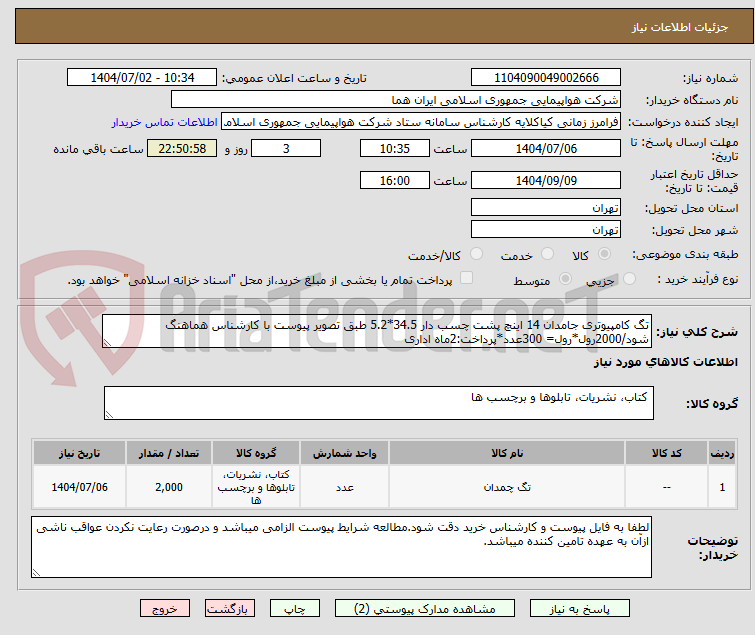
Task: Click the 16:00 price validity time field
Action: (x=395, y=181)
